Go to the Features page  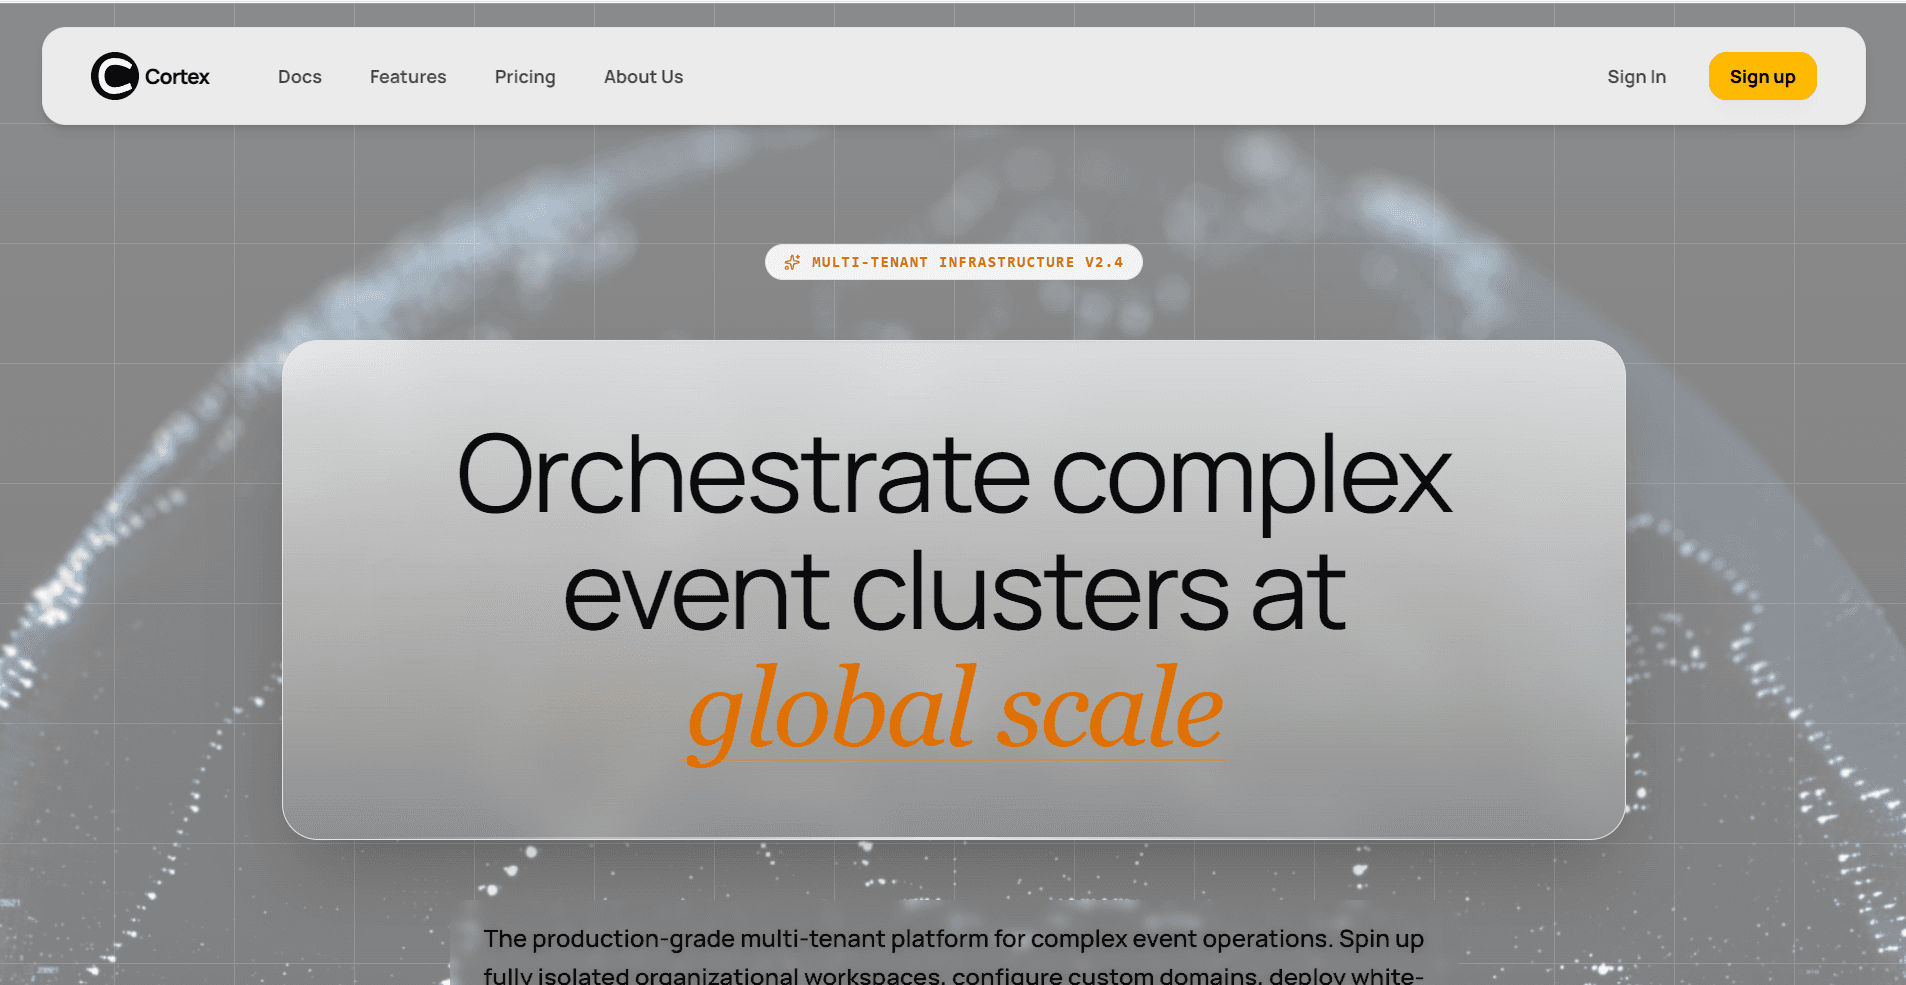coord(408,77)
